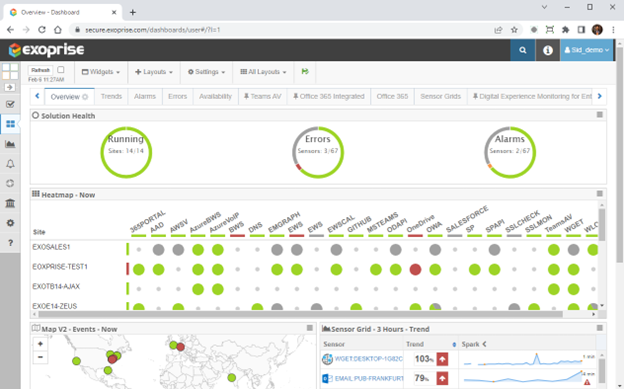The image size is (624, 389).
Task: Click the crosshair target icon in sidebar
Action: tap(10, 183)
